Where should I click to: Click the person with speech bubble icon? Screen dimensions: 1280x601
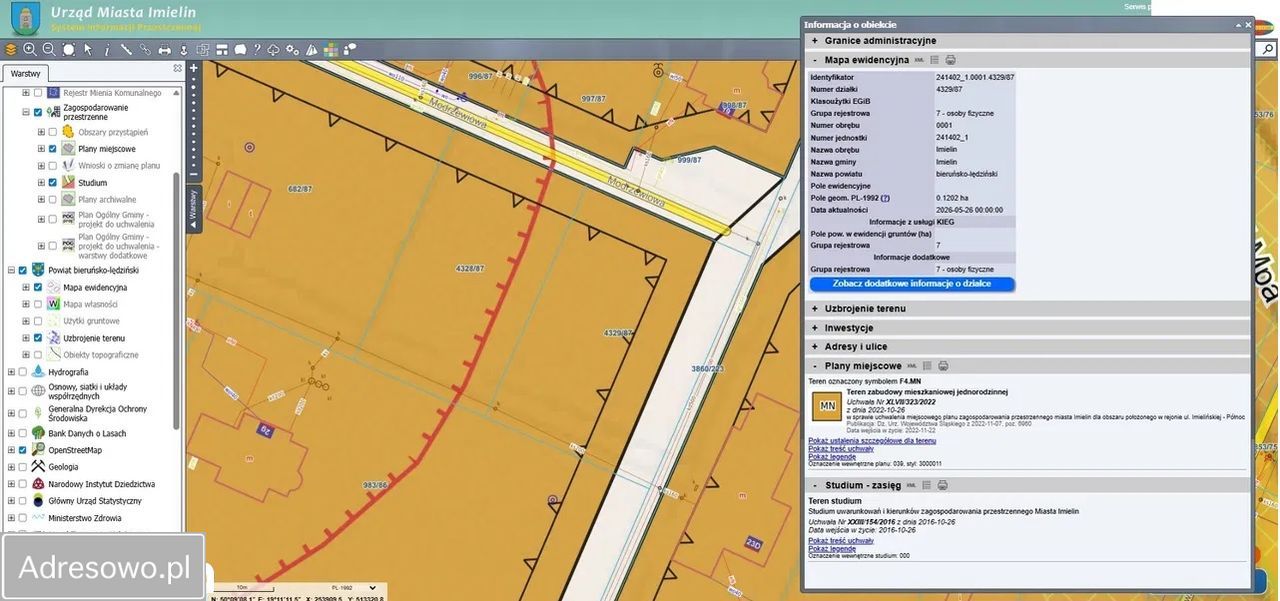349,49
